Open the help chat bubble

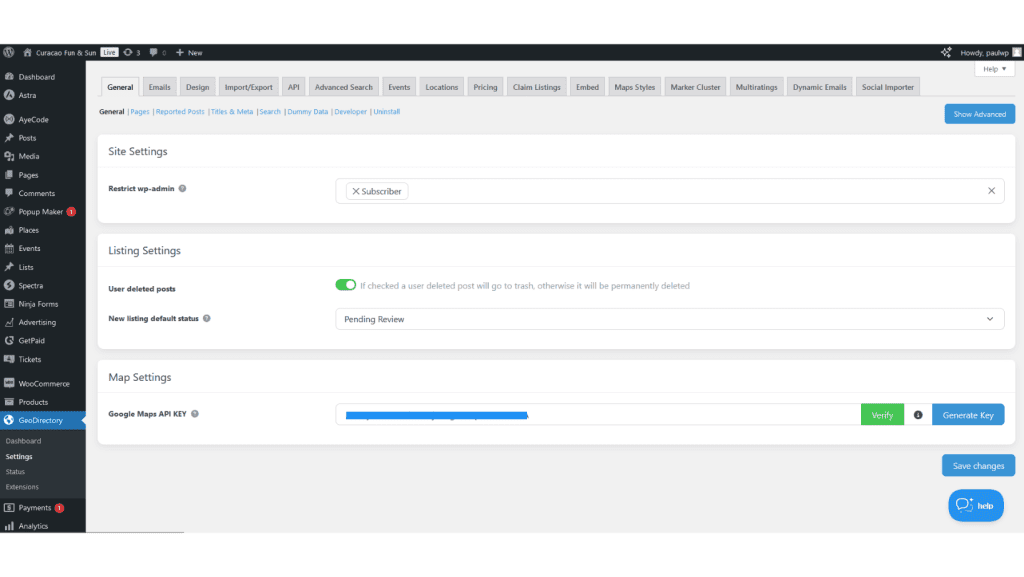[975, 505]
